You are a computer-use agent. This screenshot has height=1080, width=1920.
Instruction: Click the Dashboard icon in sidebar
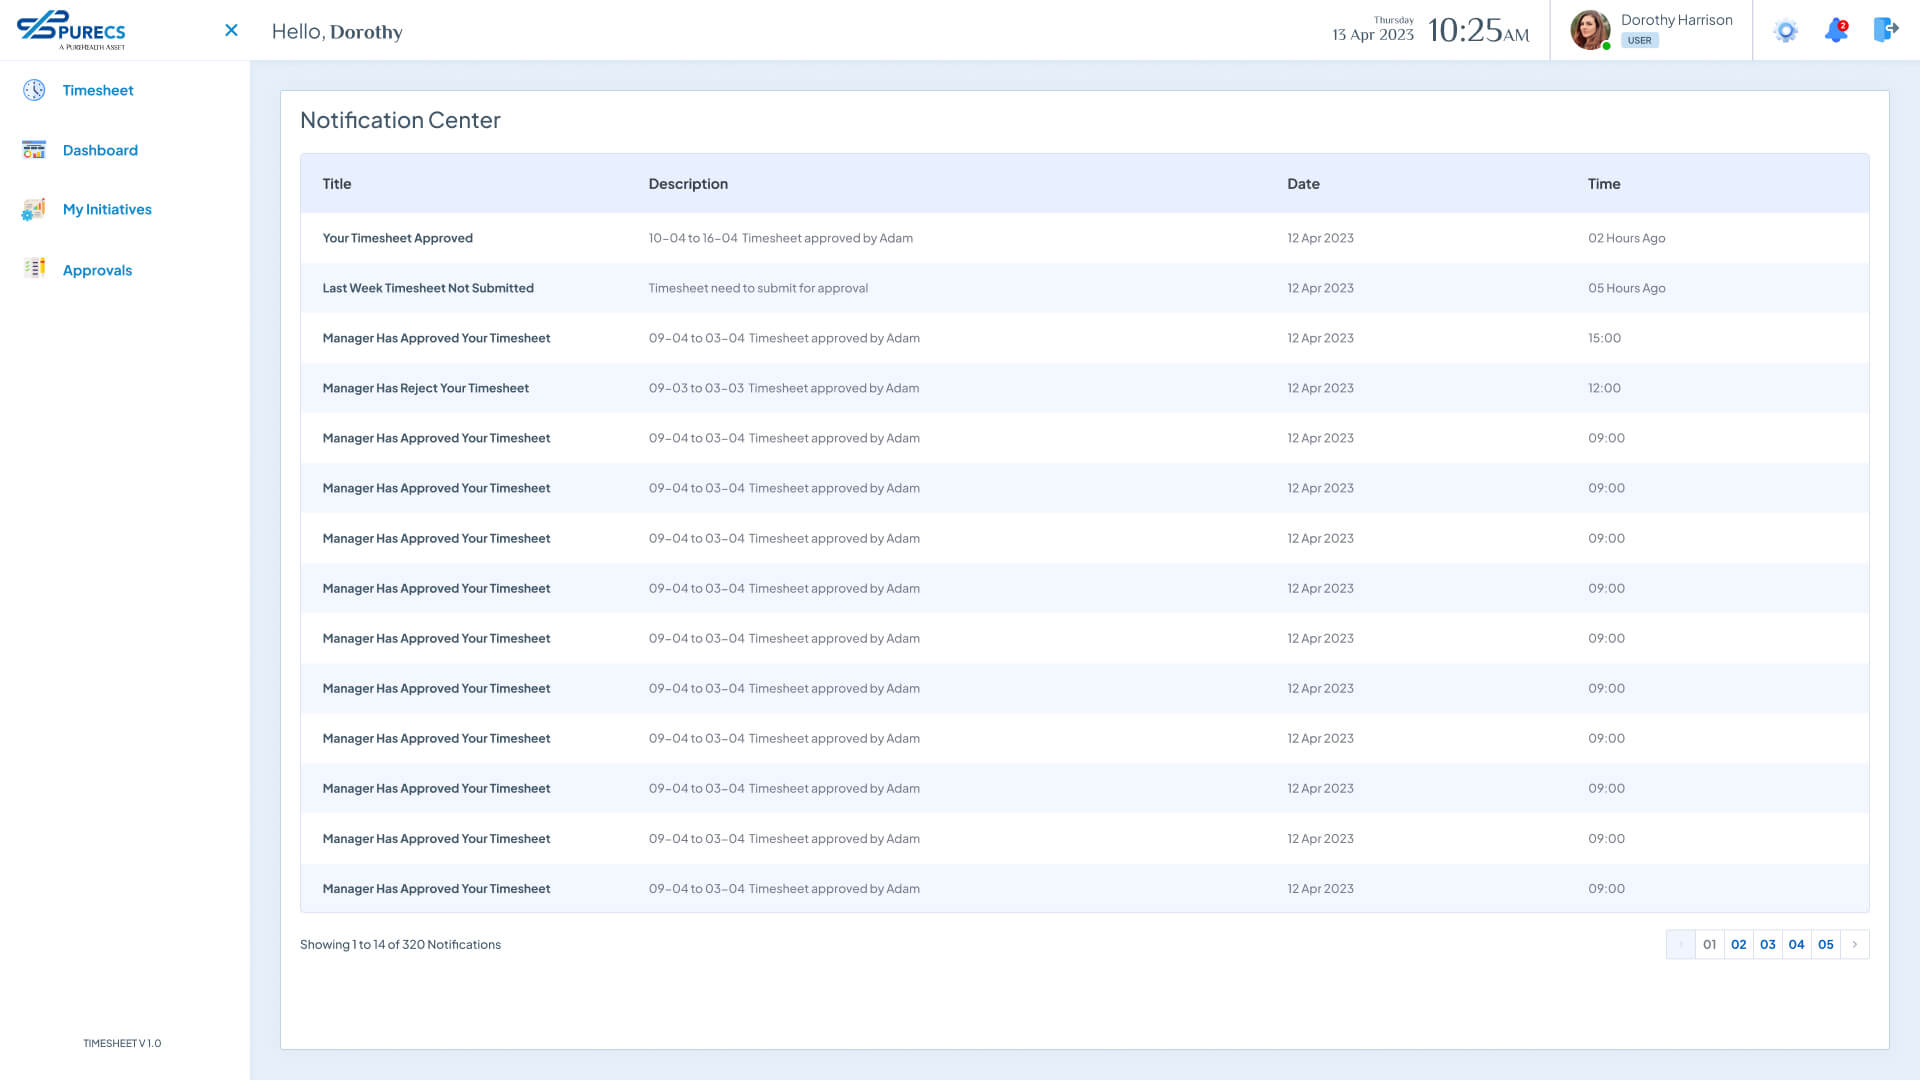[34, 150]
